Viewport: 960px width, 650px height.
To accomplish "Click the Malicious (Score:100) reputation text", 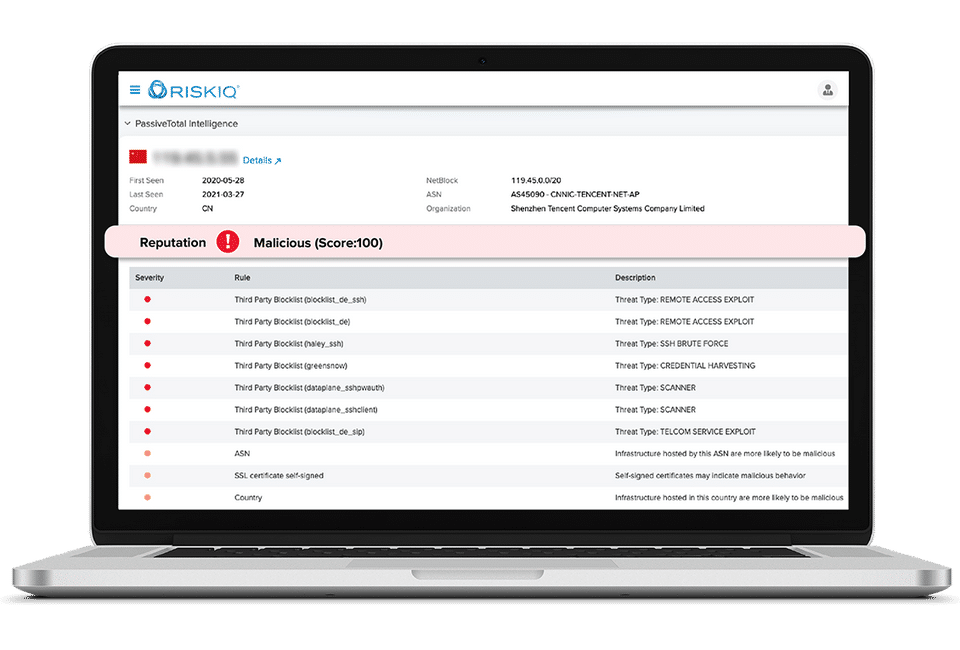I will pyautogui.click(x=318, y=243).
